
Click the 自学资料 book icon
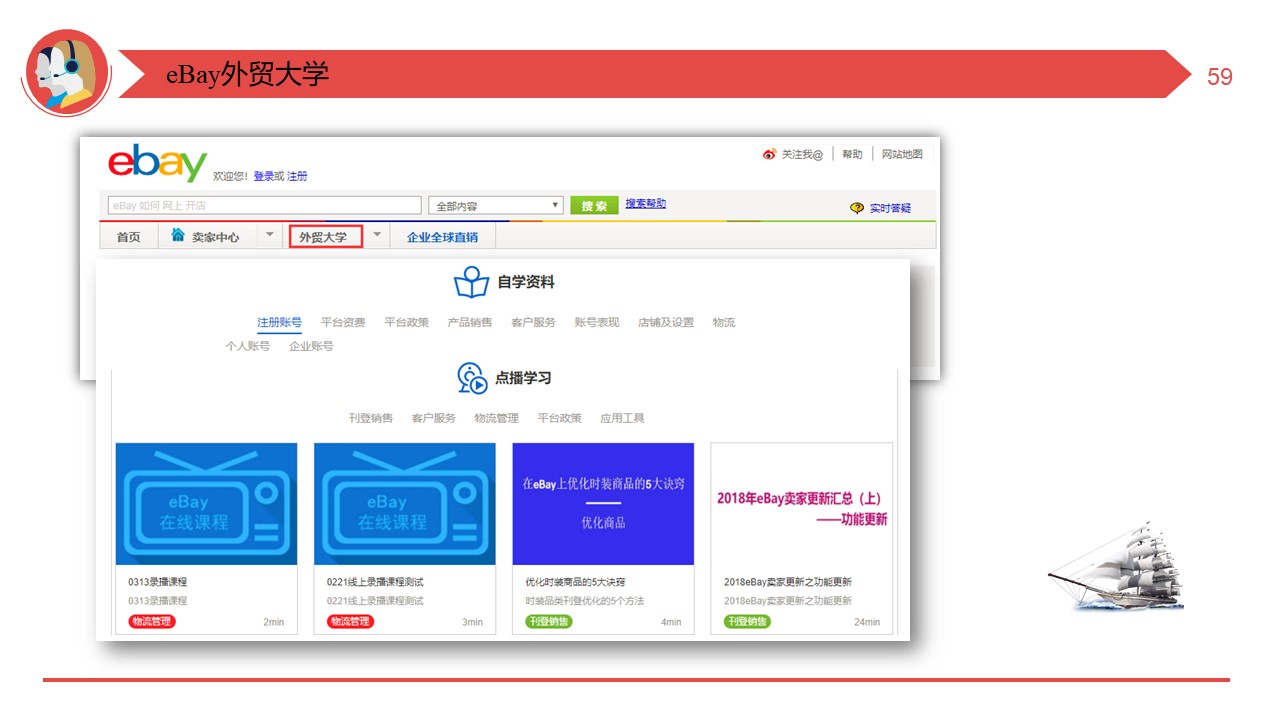[471, 282]
